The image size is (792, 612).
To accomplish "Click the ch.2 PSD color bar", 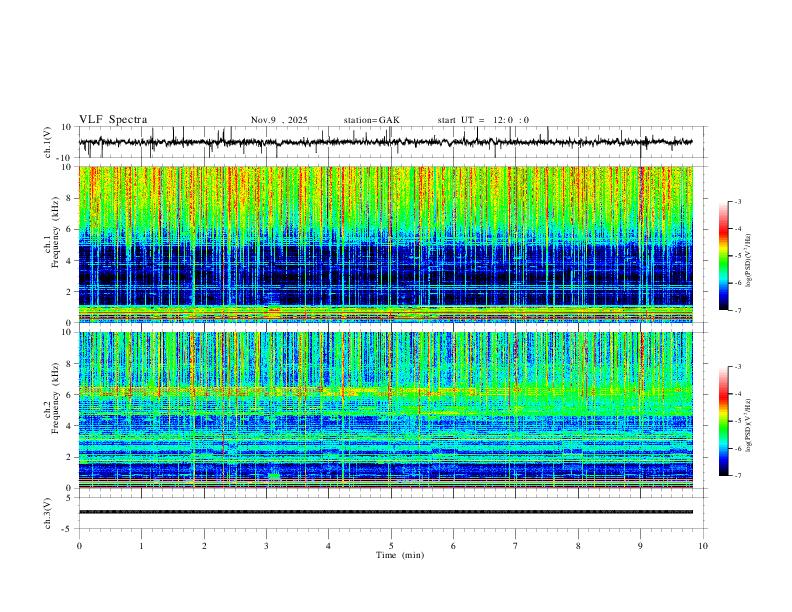I will click(x=723, y=421).
